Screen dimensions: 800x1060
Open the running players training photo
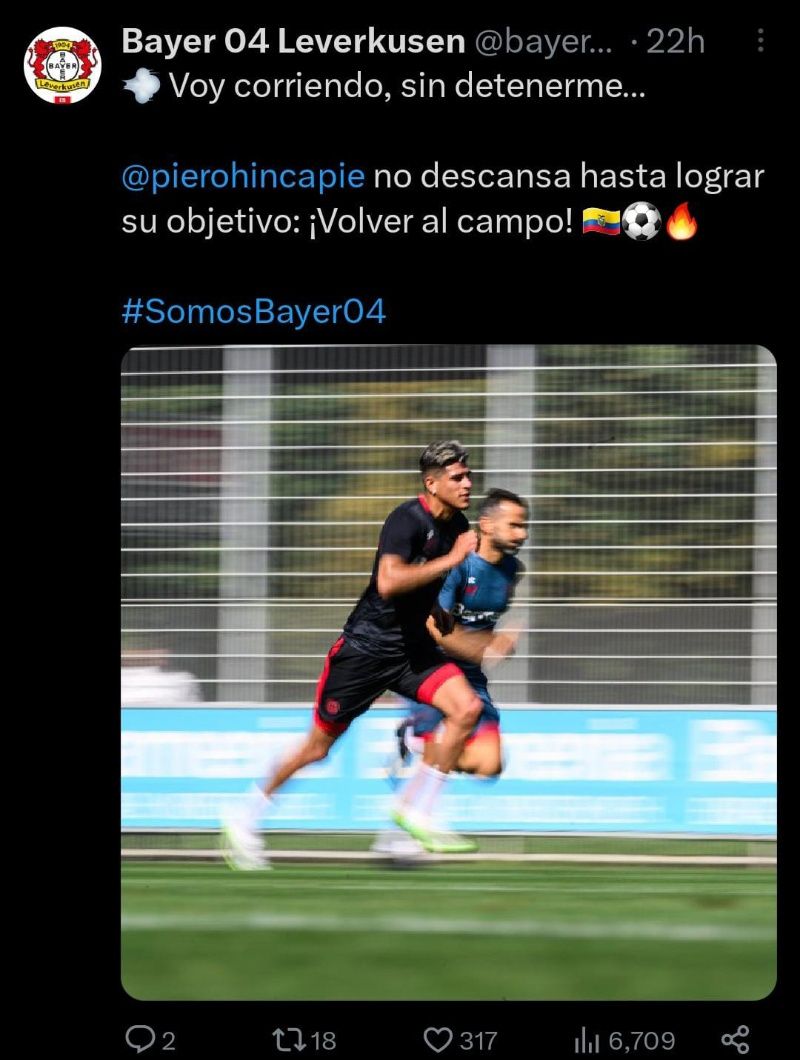pyautogui.click(x=449, y=673)
